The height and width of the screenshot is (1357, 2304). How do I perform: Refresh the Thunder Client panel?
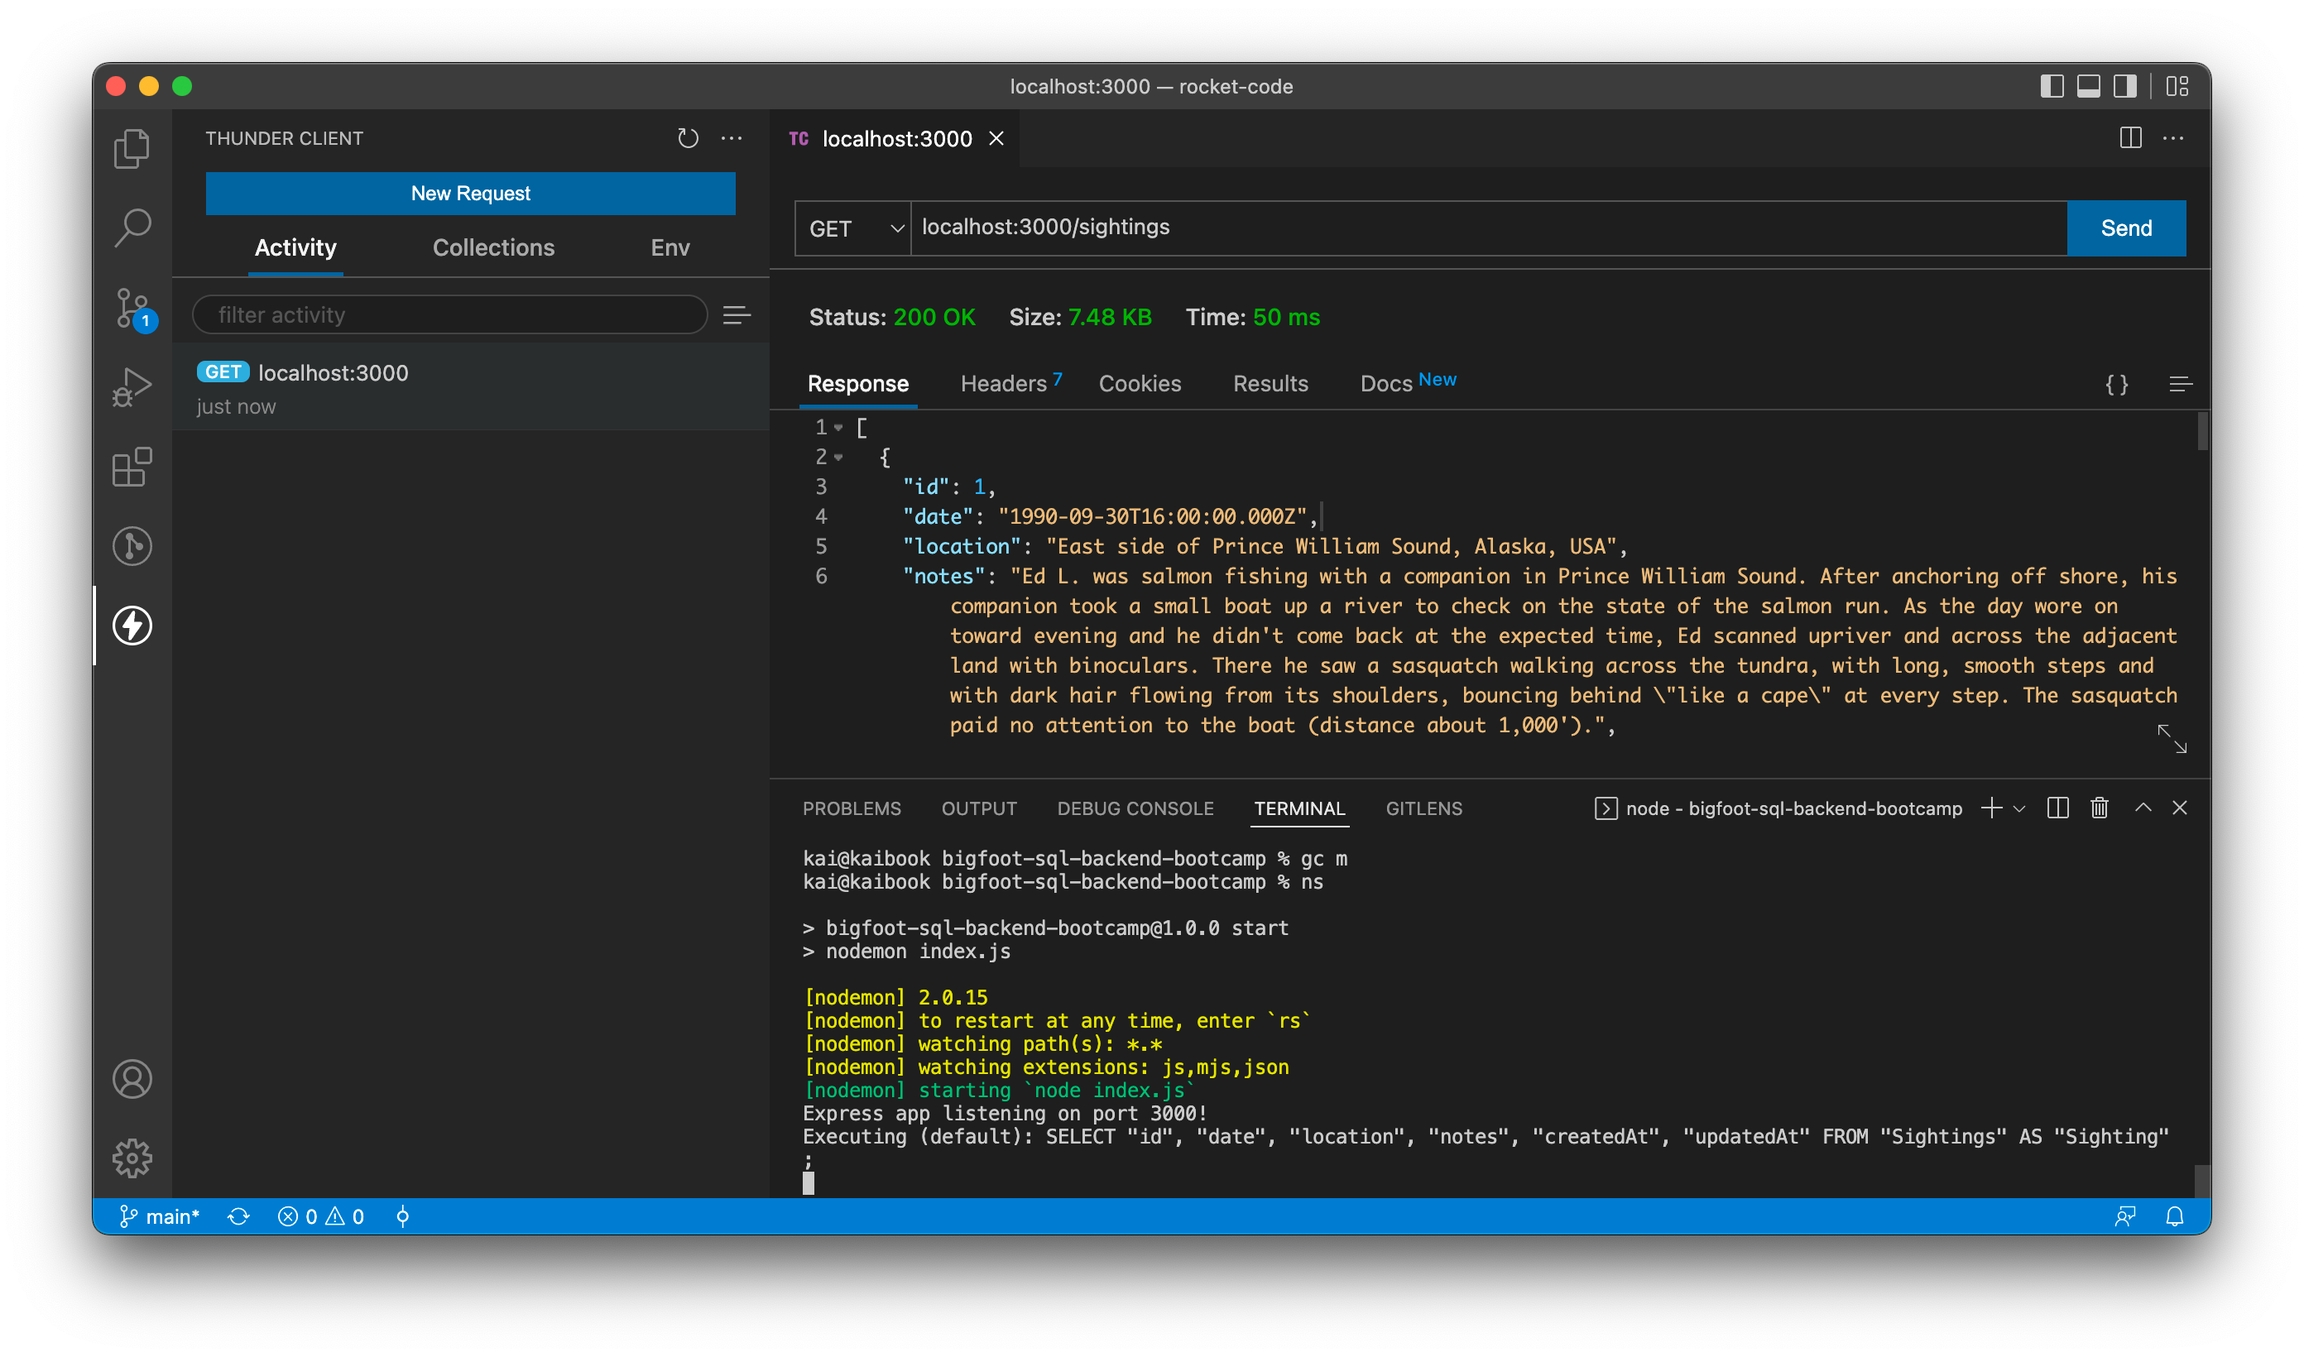(688, 138)
